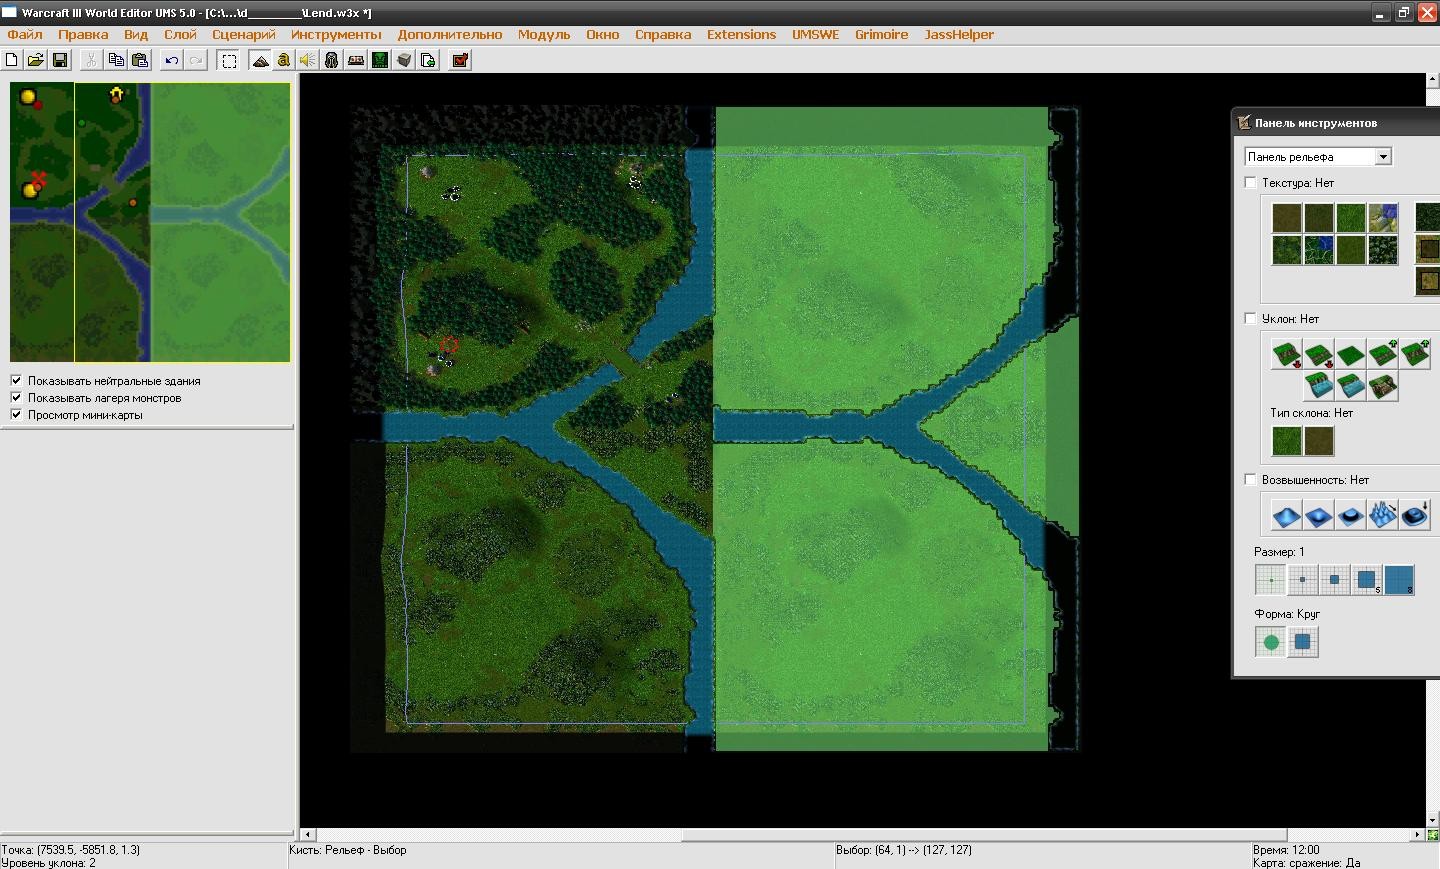Pick the green grass cliff type swatch

(1287, 441)
